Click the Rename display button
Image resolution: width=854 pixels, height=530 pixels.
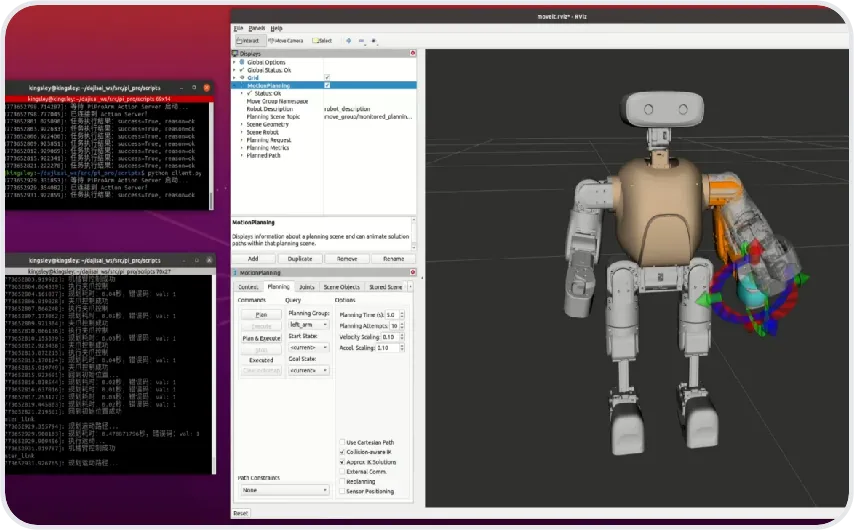393,259
